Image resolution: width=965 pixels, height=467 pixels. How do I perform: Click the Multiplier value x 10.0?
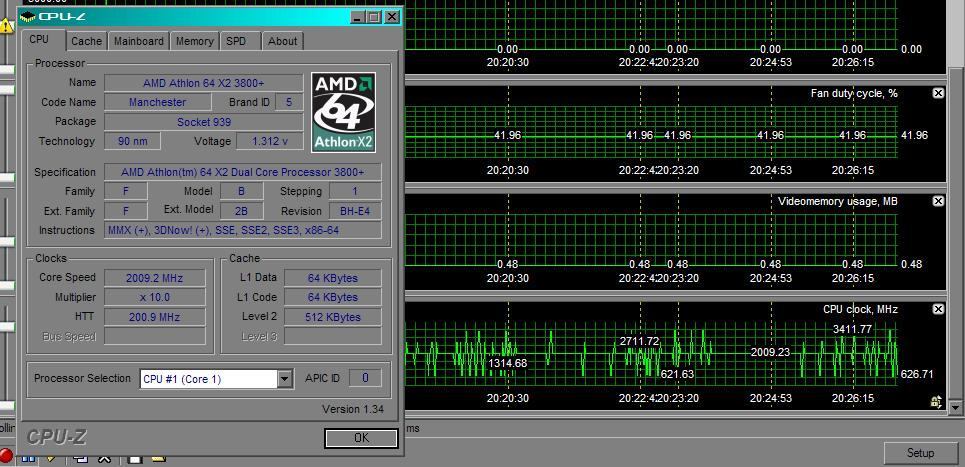pos(154,297)
